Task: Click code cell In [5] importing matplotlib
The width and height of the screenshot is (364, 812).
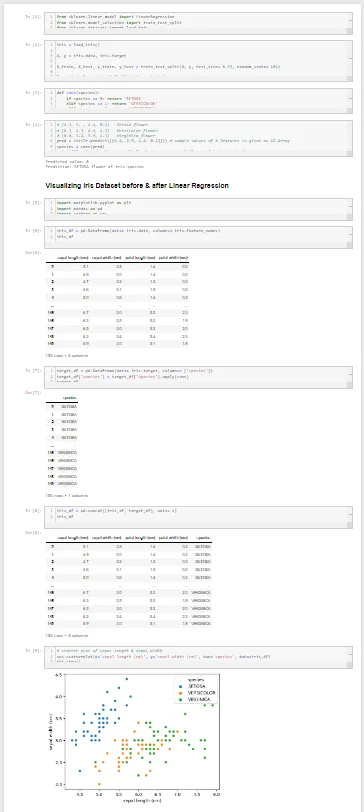Action: click(198, 209)
